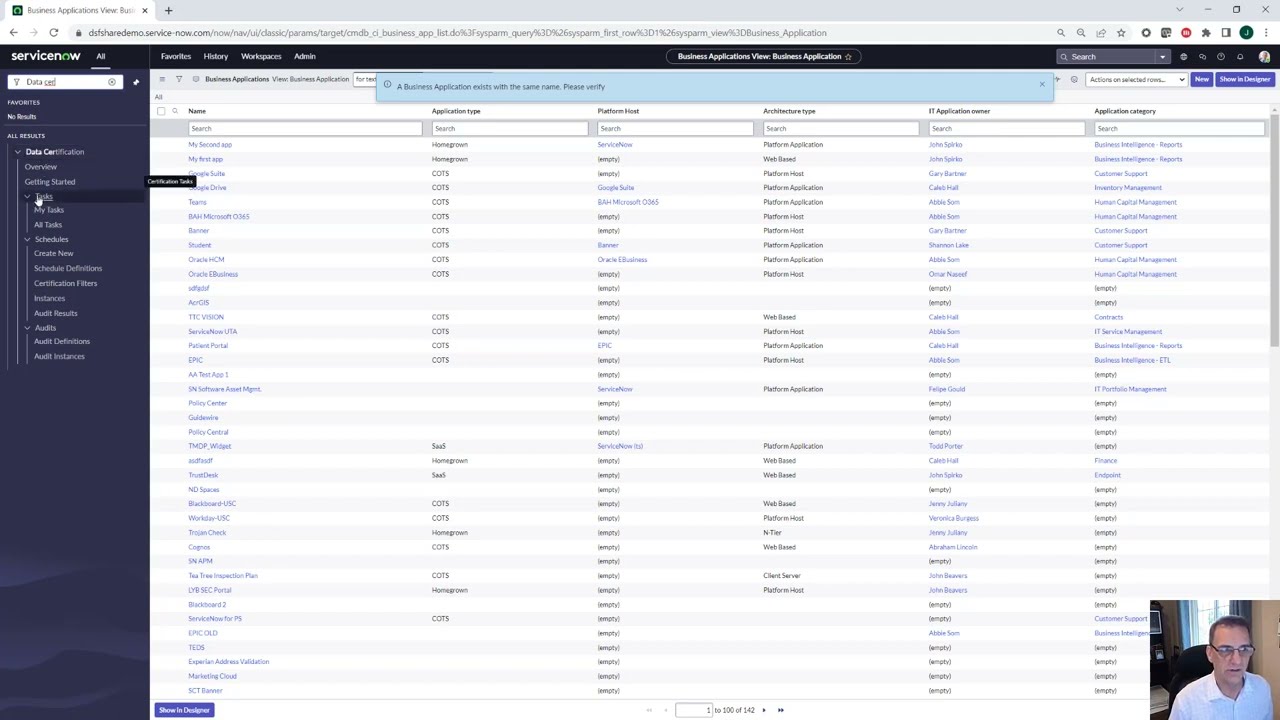The height and width of the screenshot is (720, 1280).
Task: Open the help question mark icon
Action: 1221,56
